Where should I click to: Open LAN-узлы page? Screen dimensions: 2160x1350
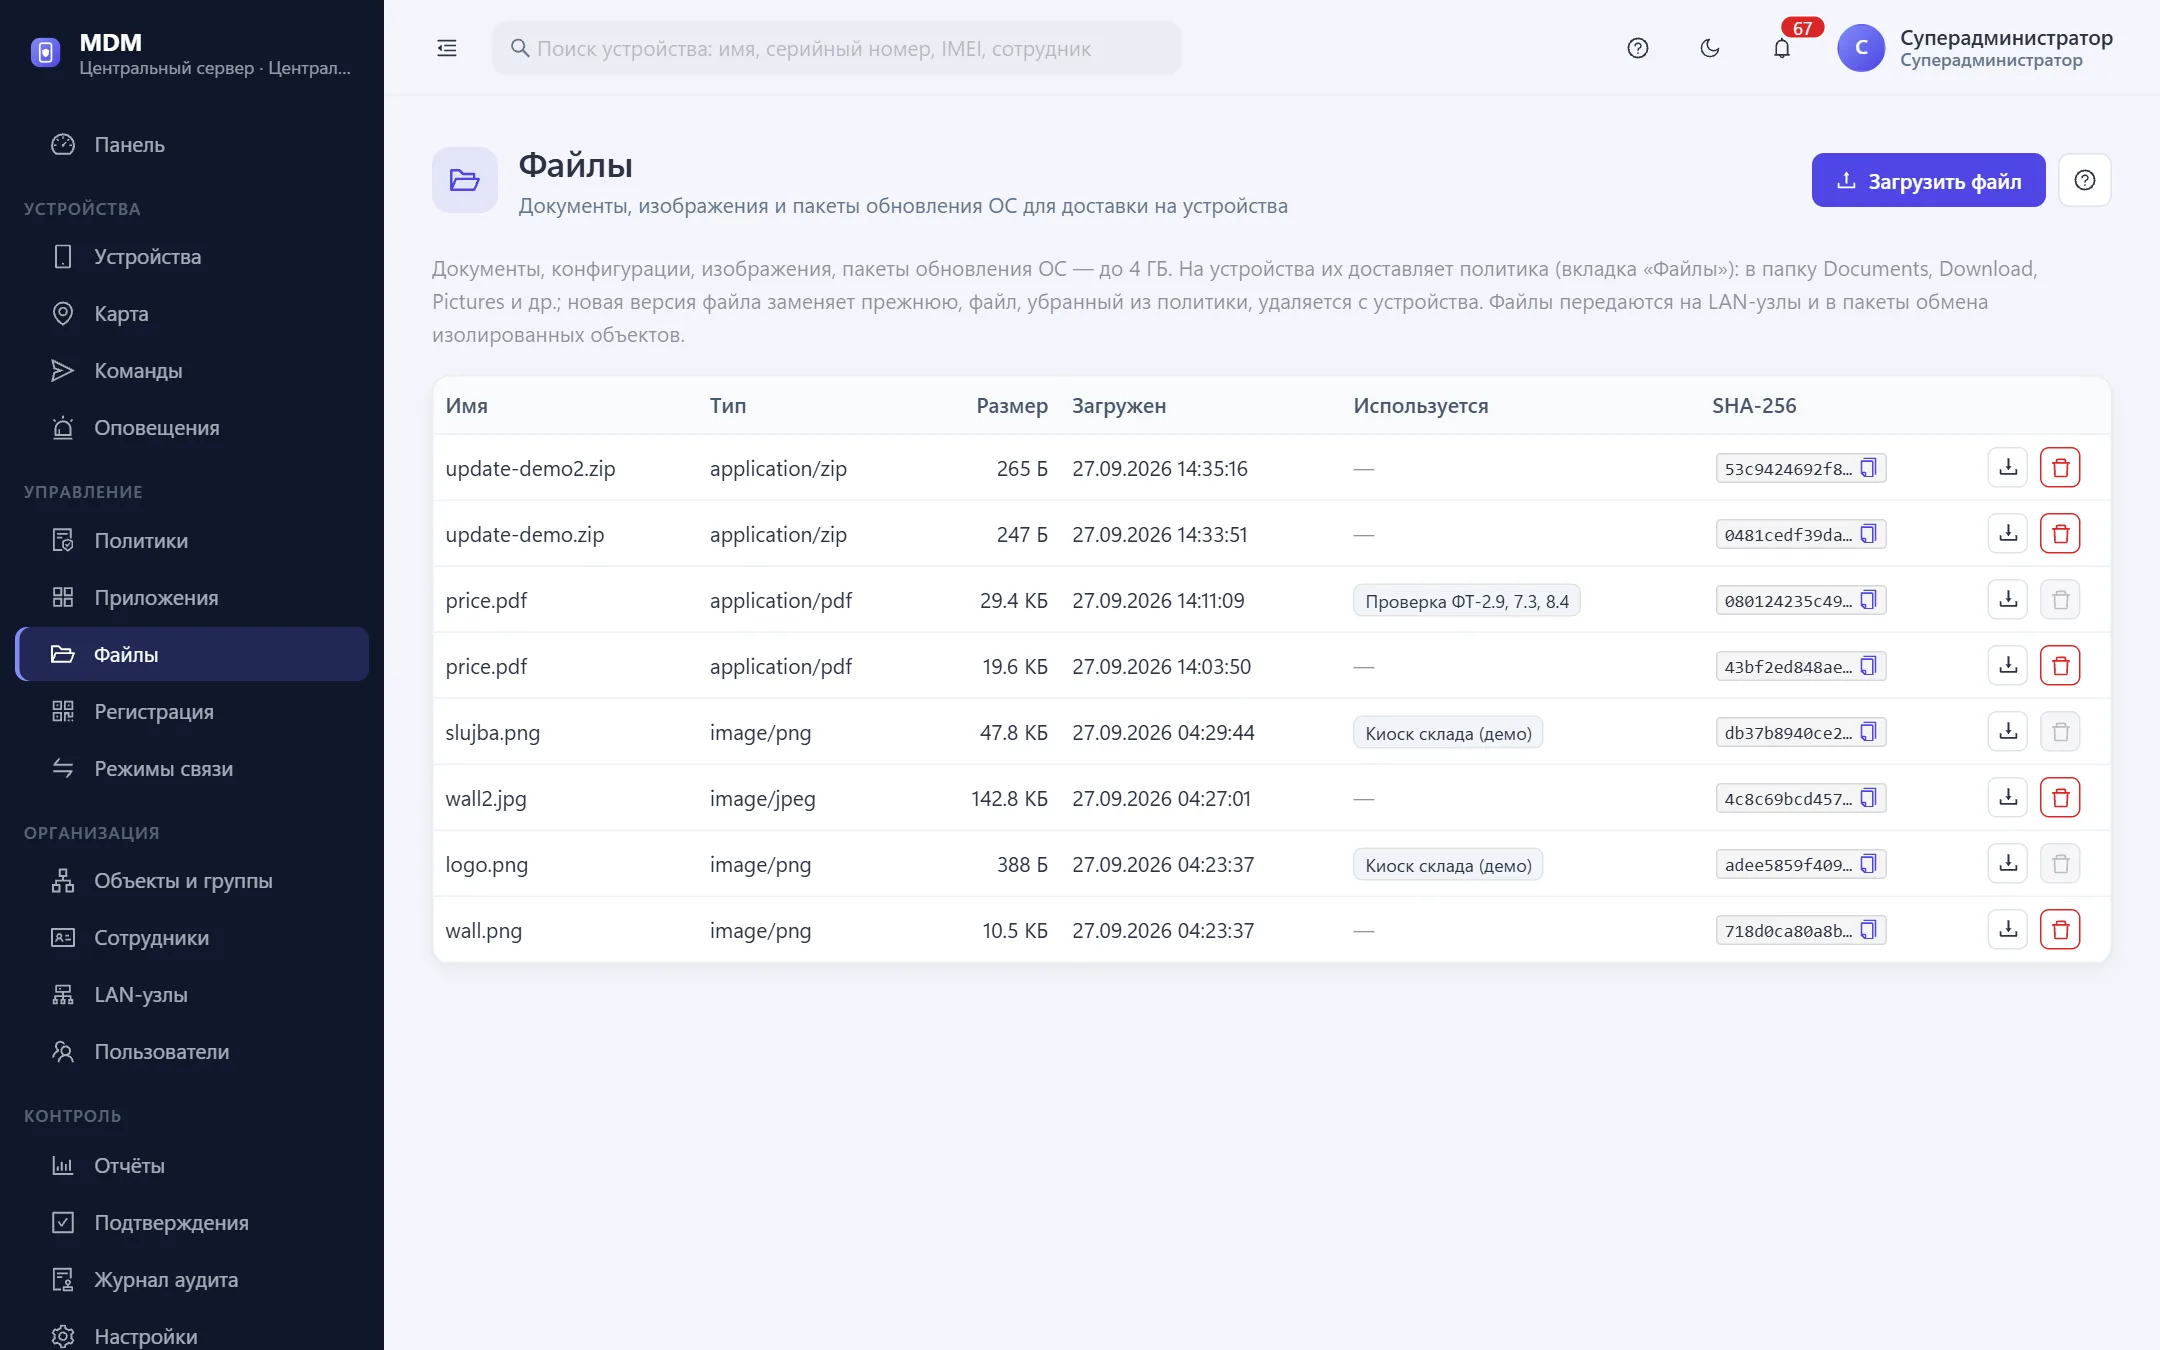click(x=192, y=994)
